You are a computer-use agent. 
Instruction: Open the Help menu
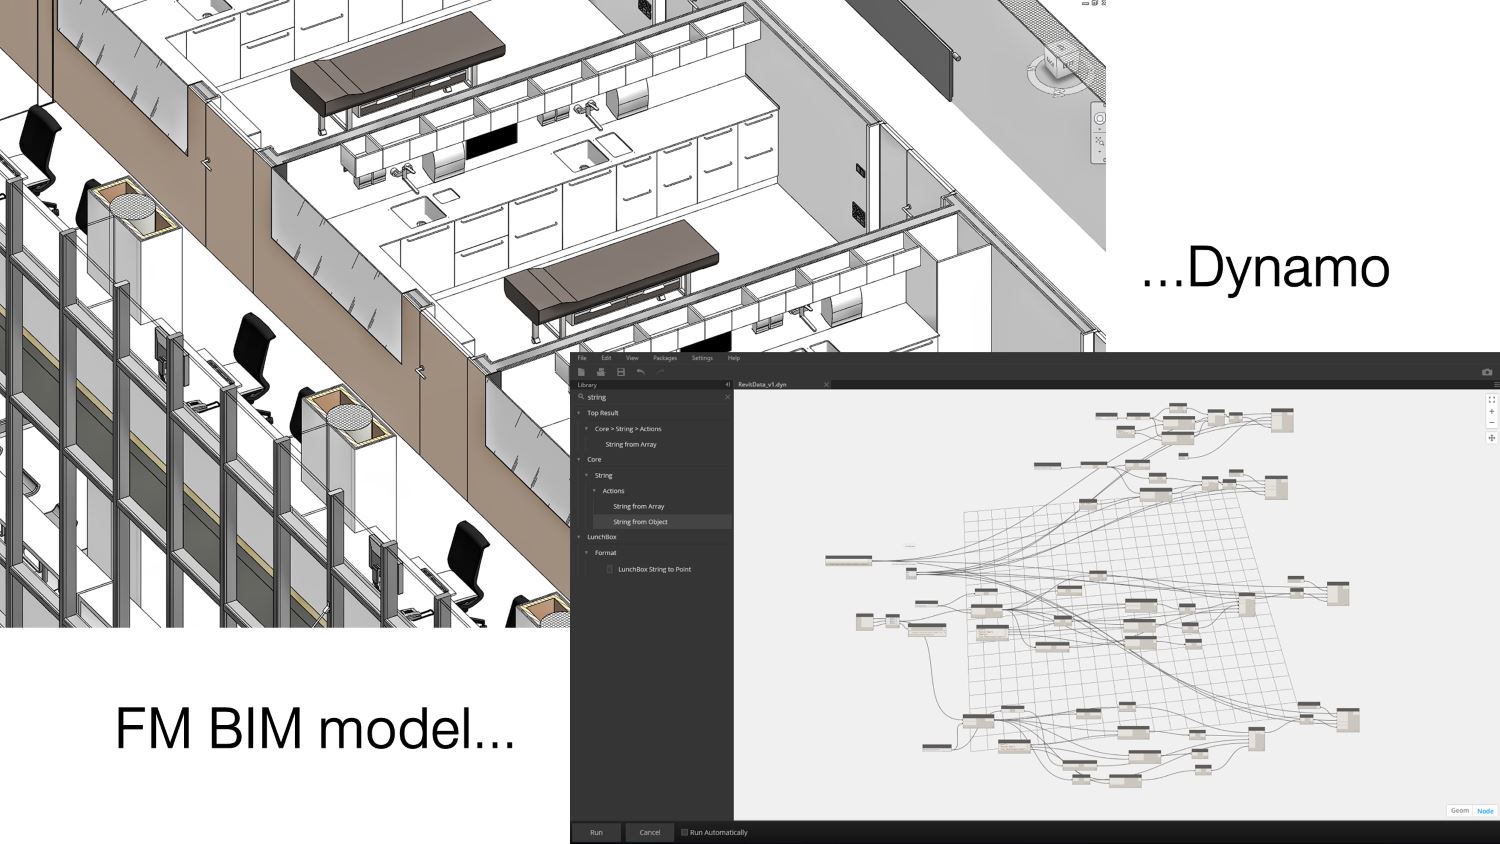[x=734, y=358]
